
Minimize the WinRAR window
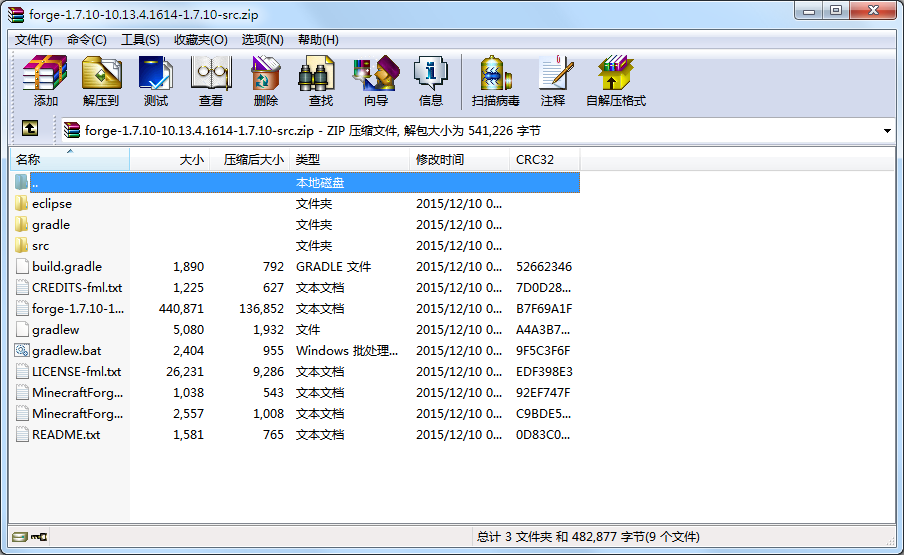point(809,11)
